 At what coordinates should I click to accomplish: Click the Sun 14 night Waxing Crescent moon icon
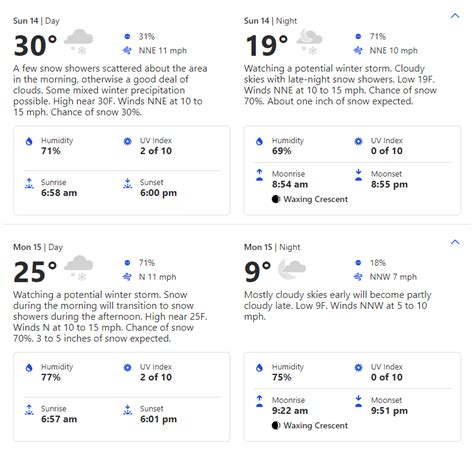(276, 199)
